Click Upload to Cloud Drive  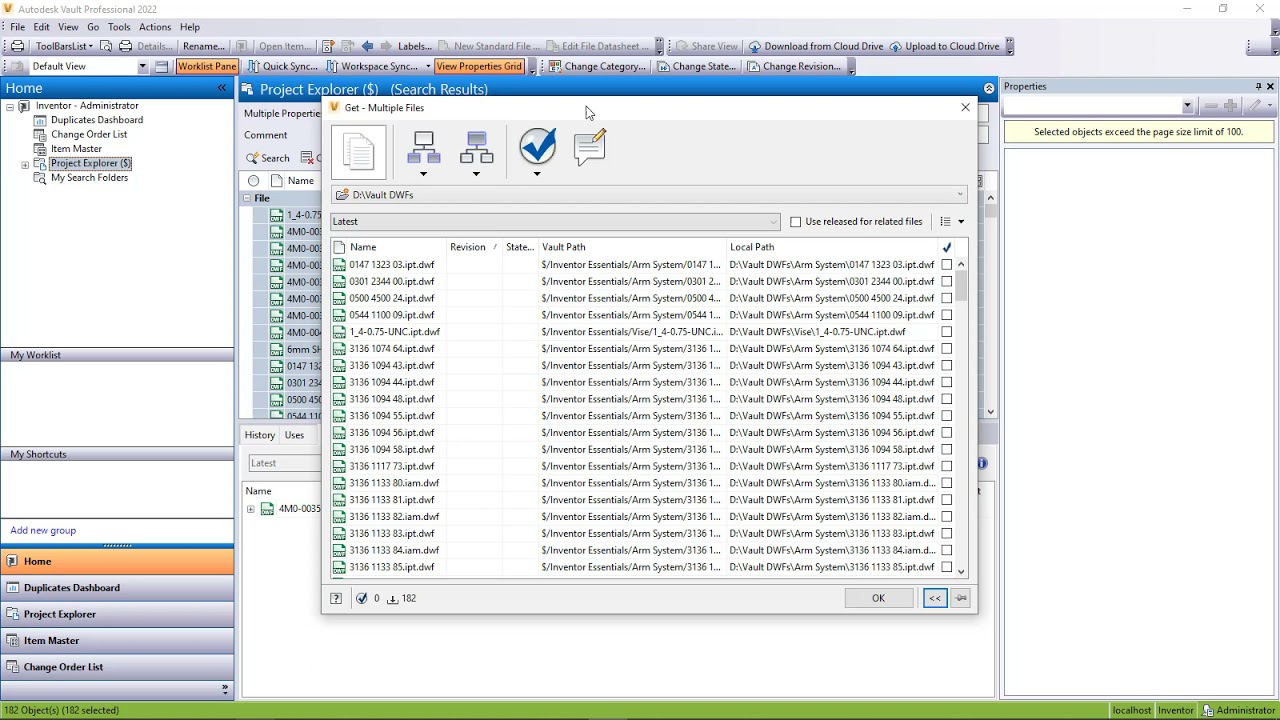(x=945, y=46)
